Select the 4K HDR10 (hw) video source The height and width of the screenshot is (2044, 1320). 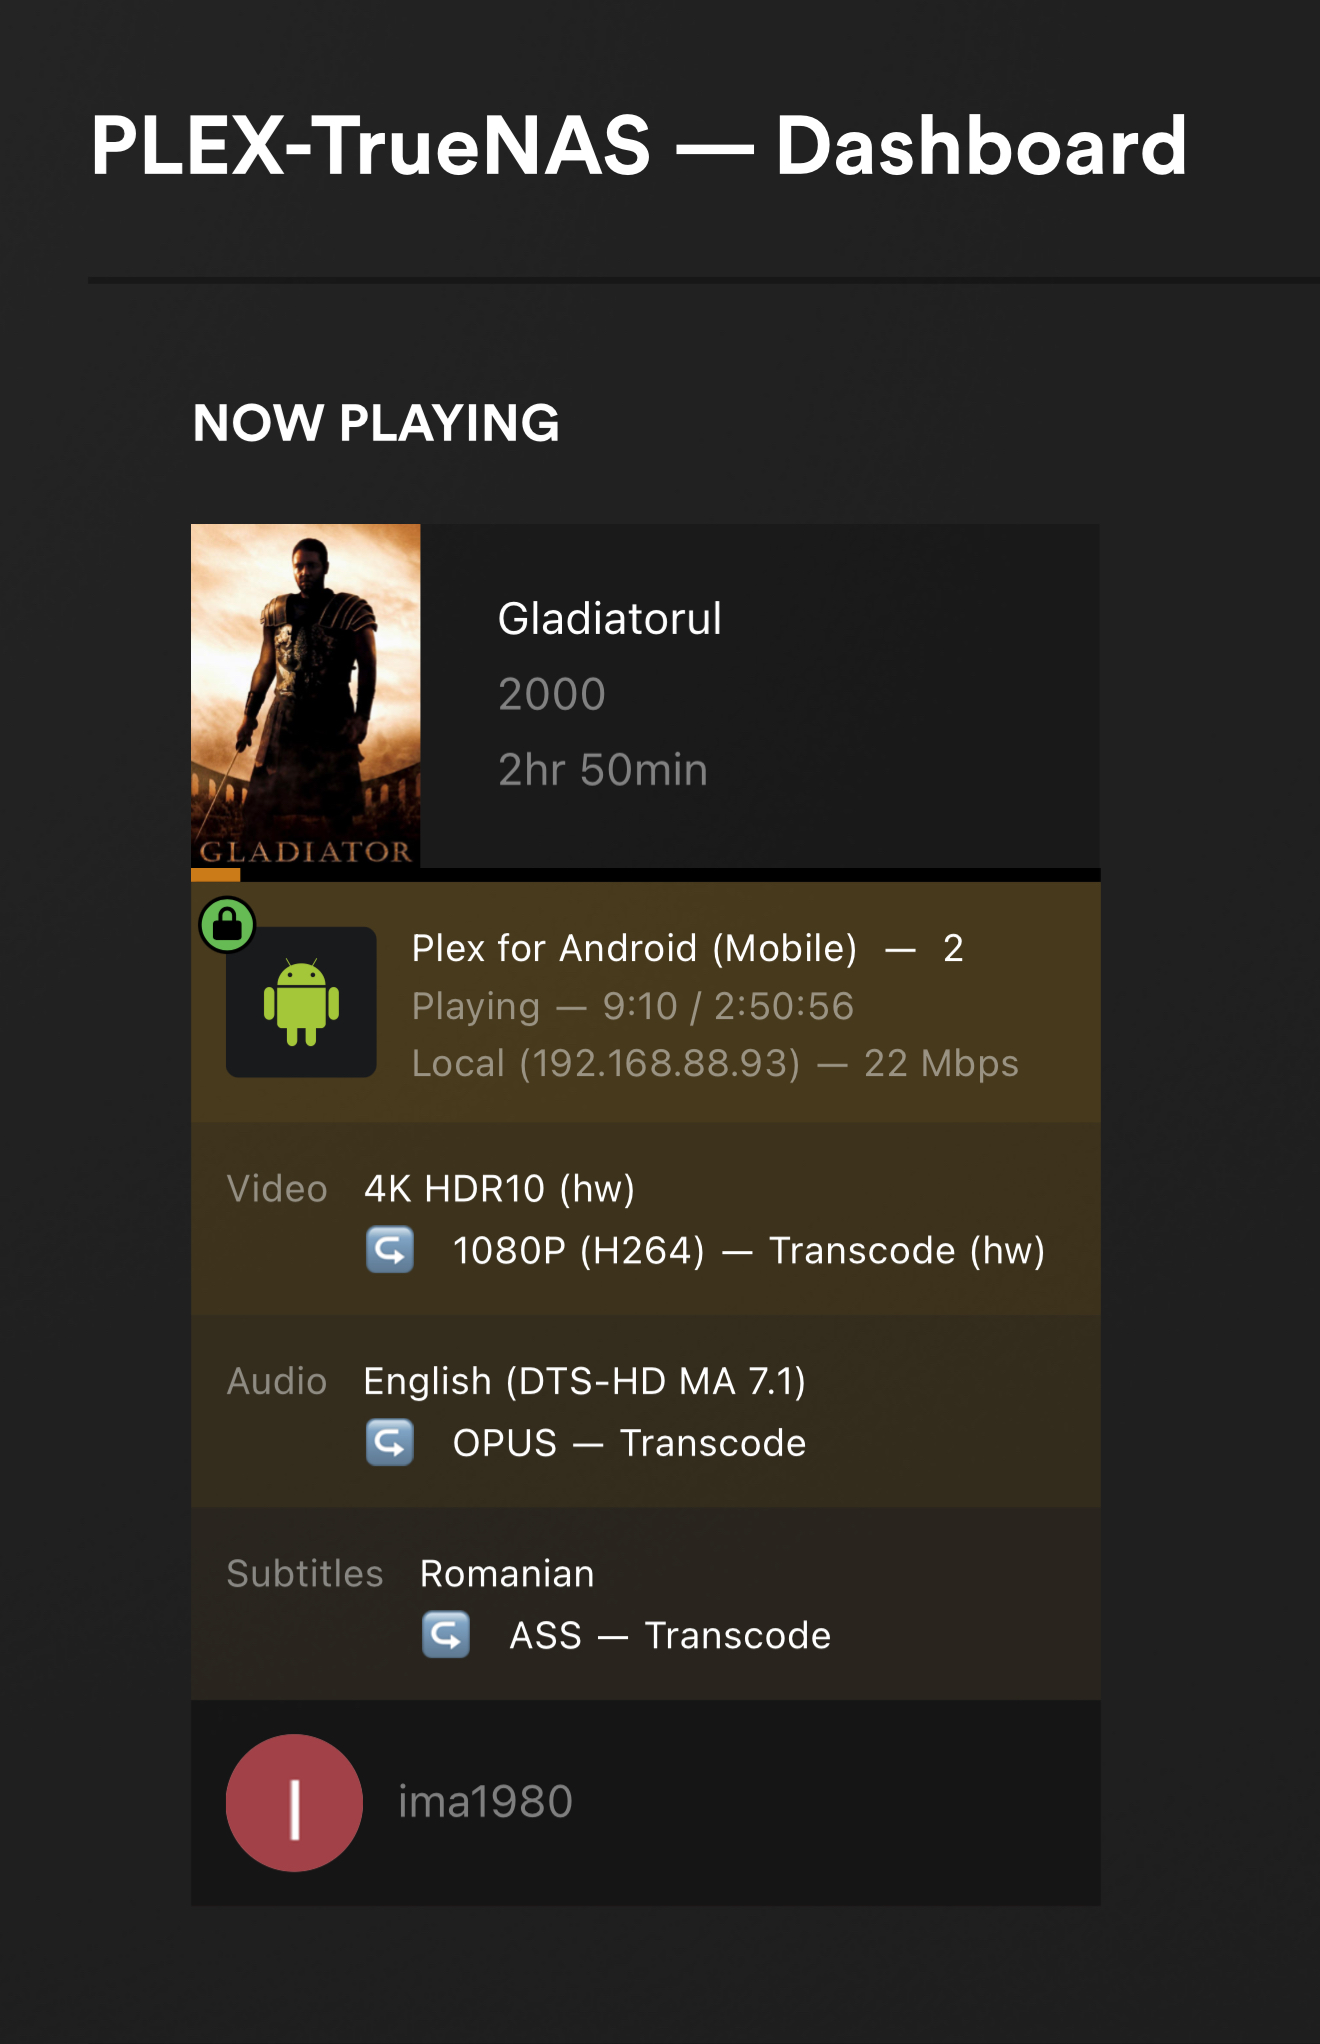[x=499, y=1189]
